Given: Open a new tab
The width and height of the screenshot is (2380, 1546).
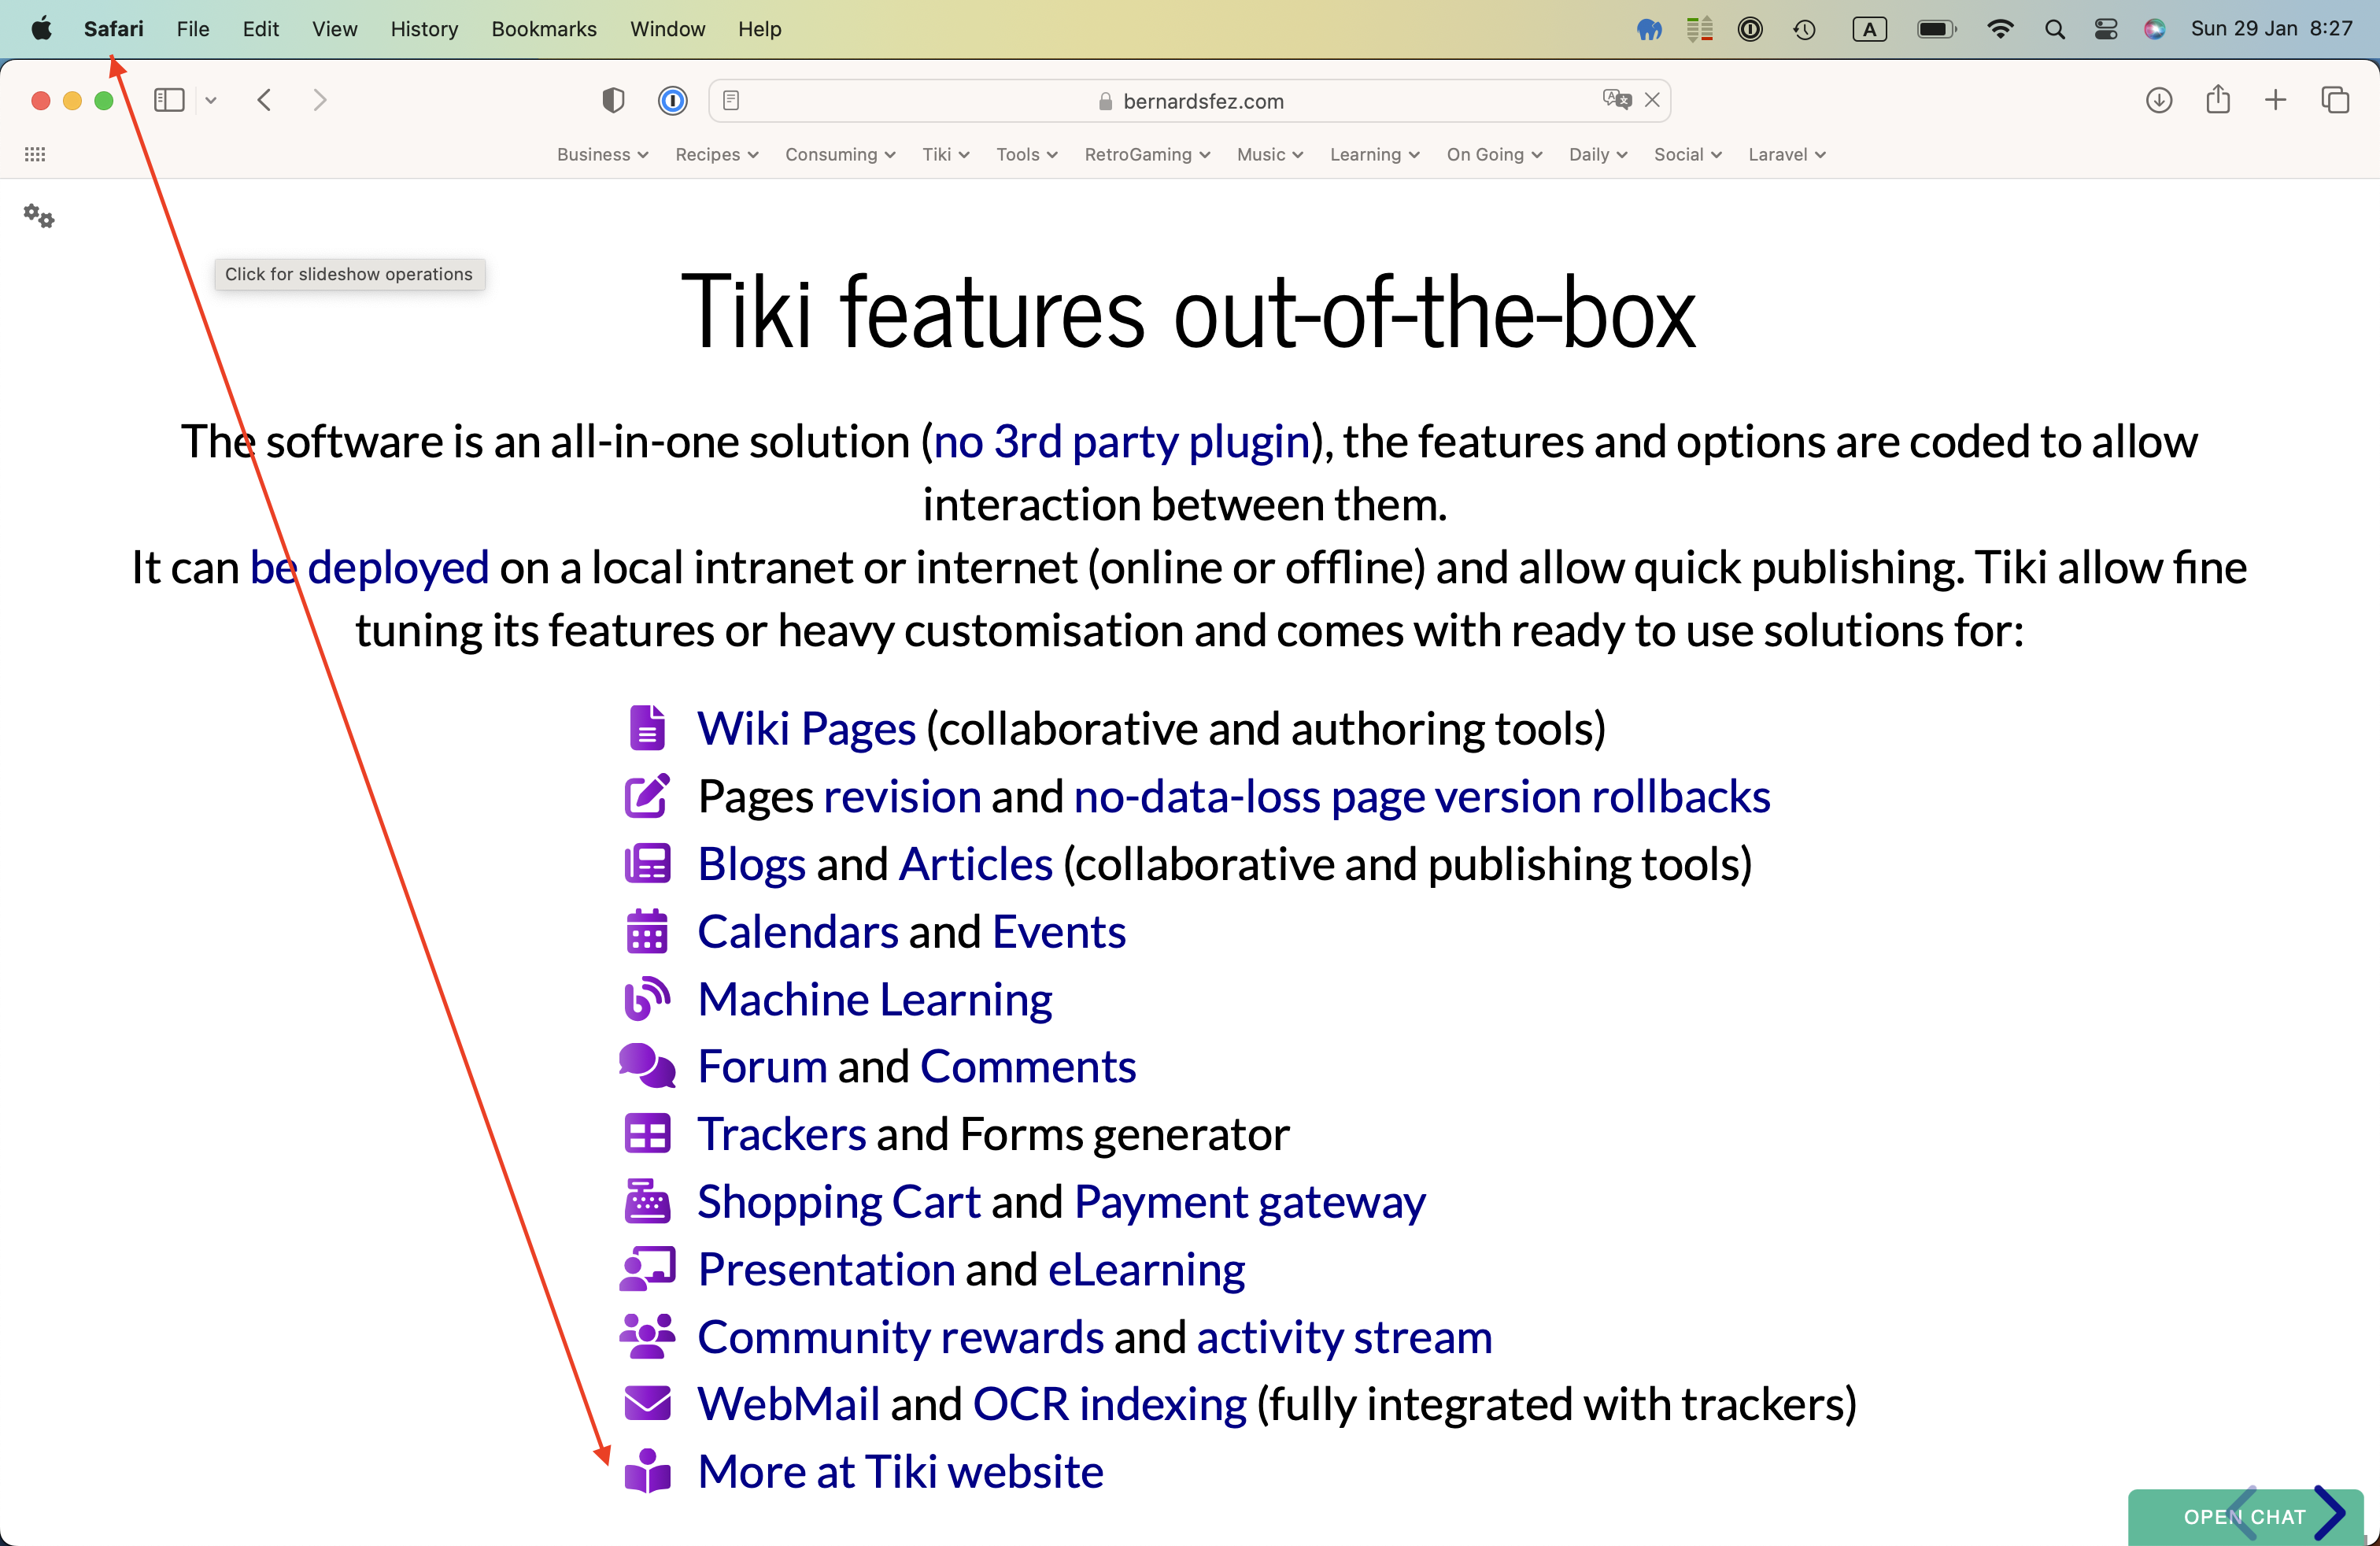Looking at the screenshot, I should 2275,100.
